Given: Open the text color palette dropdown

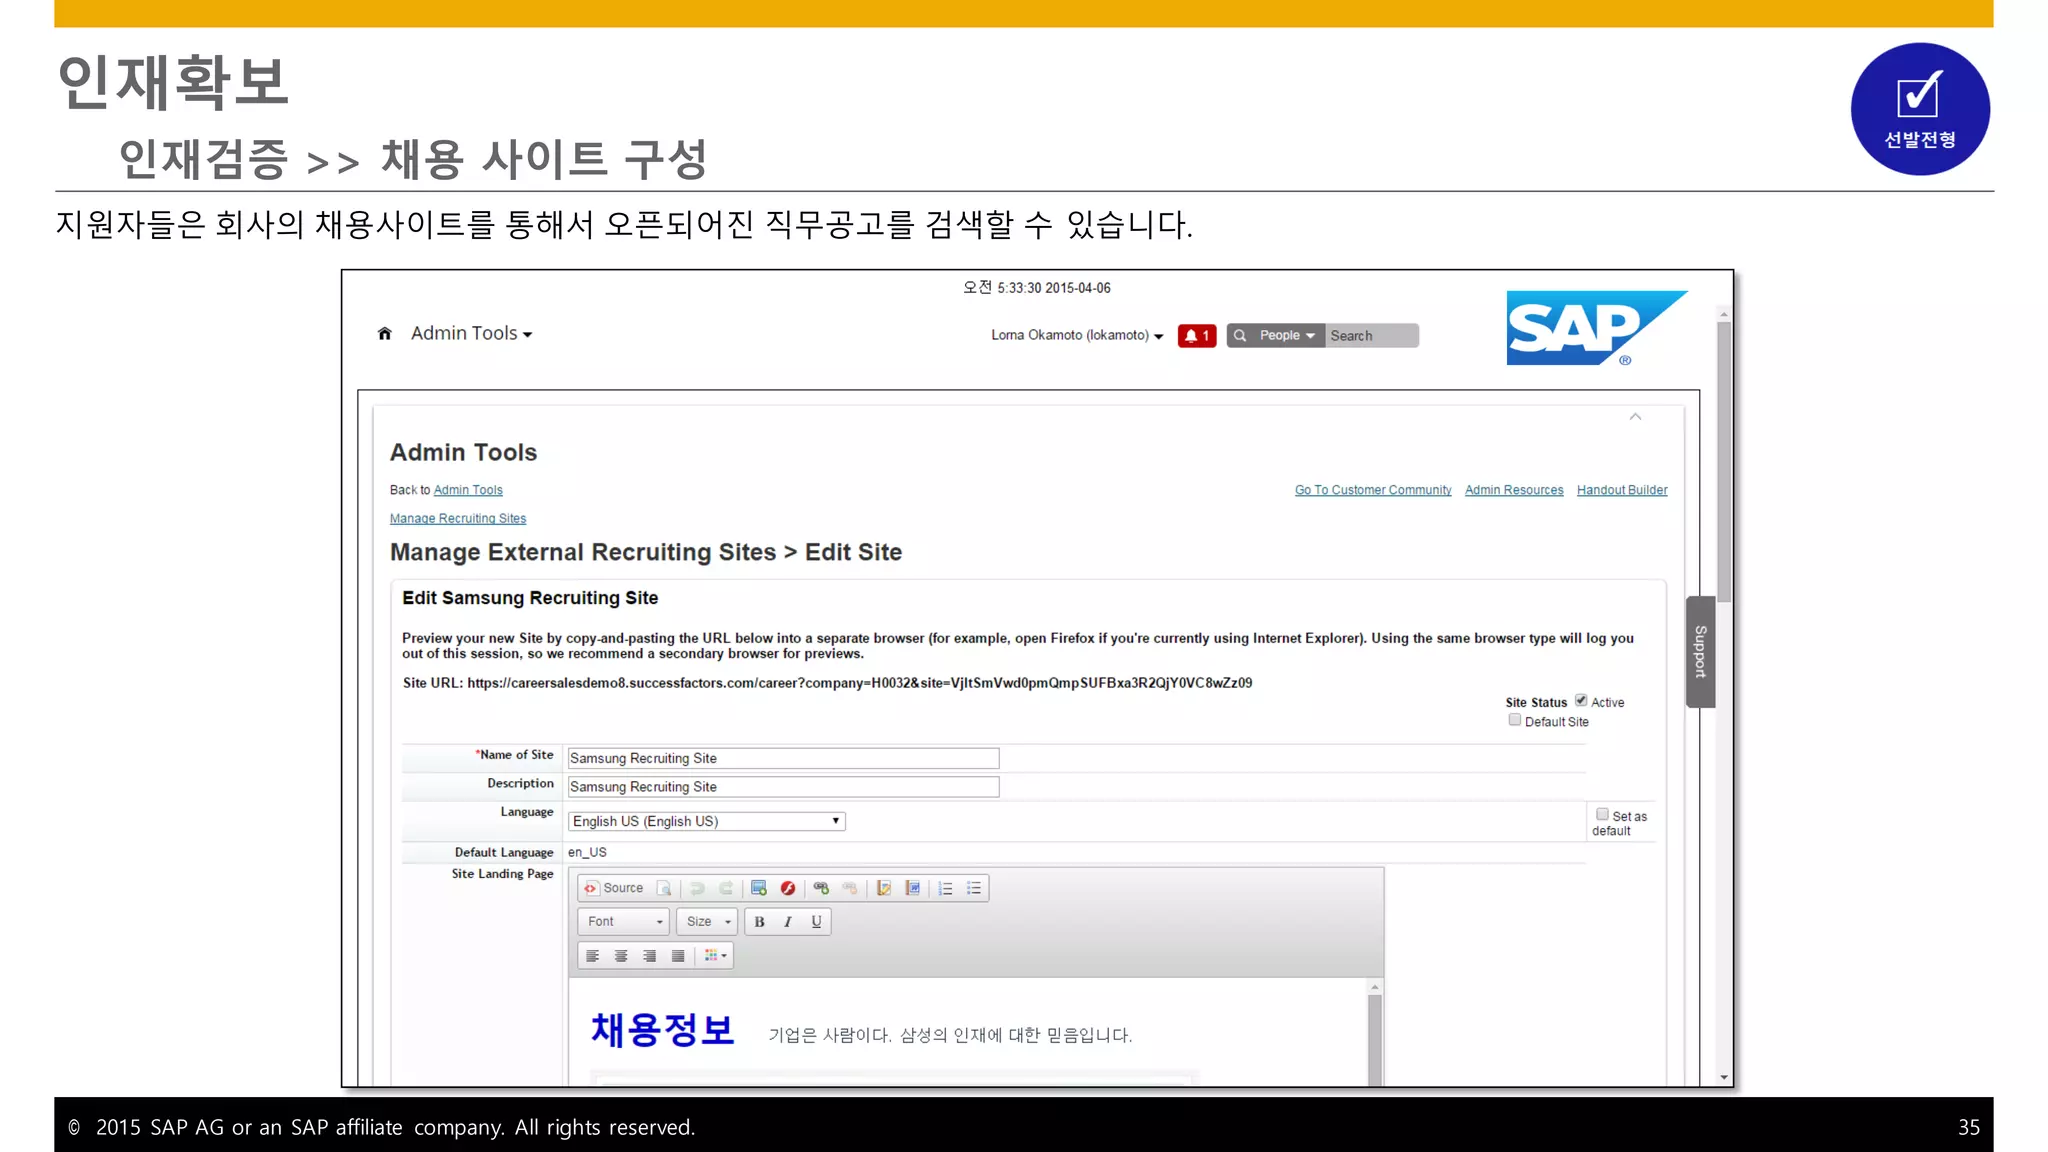Looking at the screenshot, I should pos(716,956).
